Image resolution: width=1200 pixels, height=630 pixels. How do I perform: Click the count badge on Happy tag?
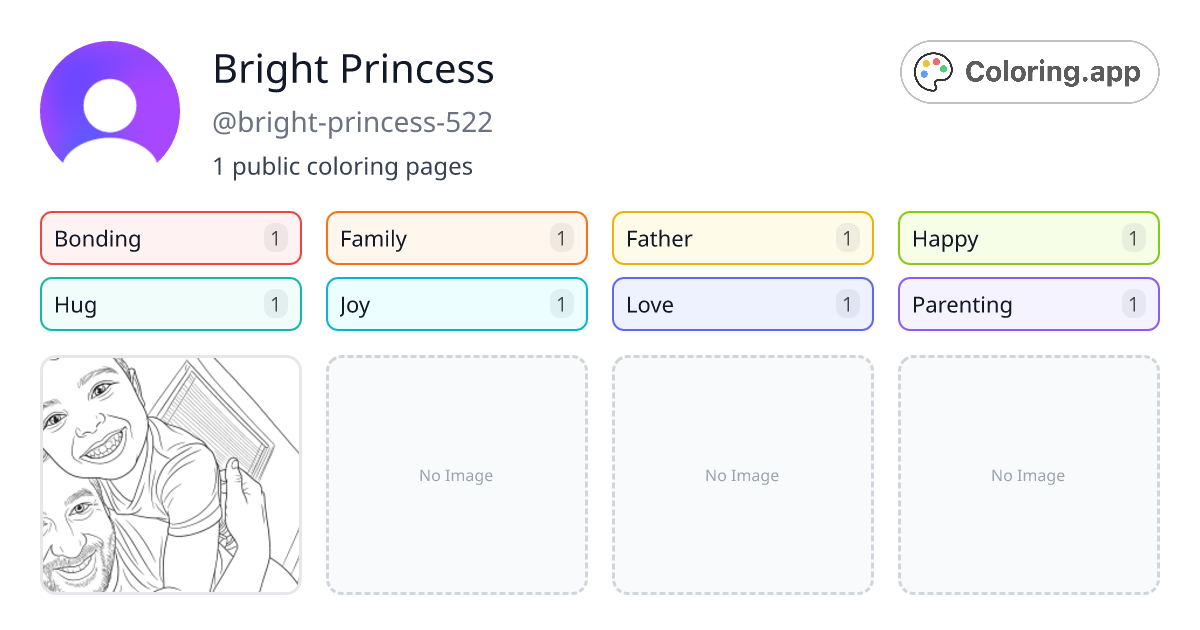click(1133, 238)
